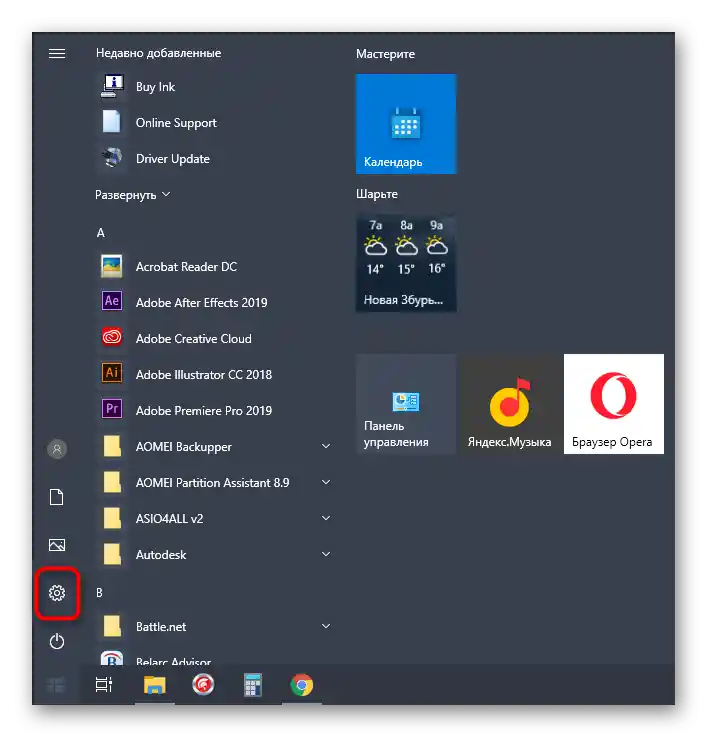Expand the recently added list with Развернуть
The image size is (707, 737).
pyautogui.click(x=133, y=195)
